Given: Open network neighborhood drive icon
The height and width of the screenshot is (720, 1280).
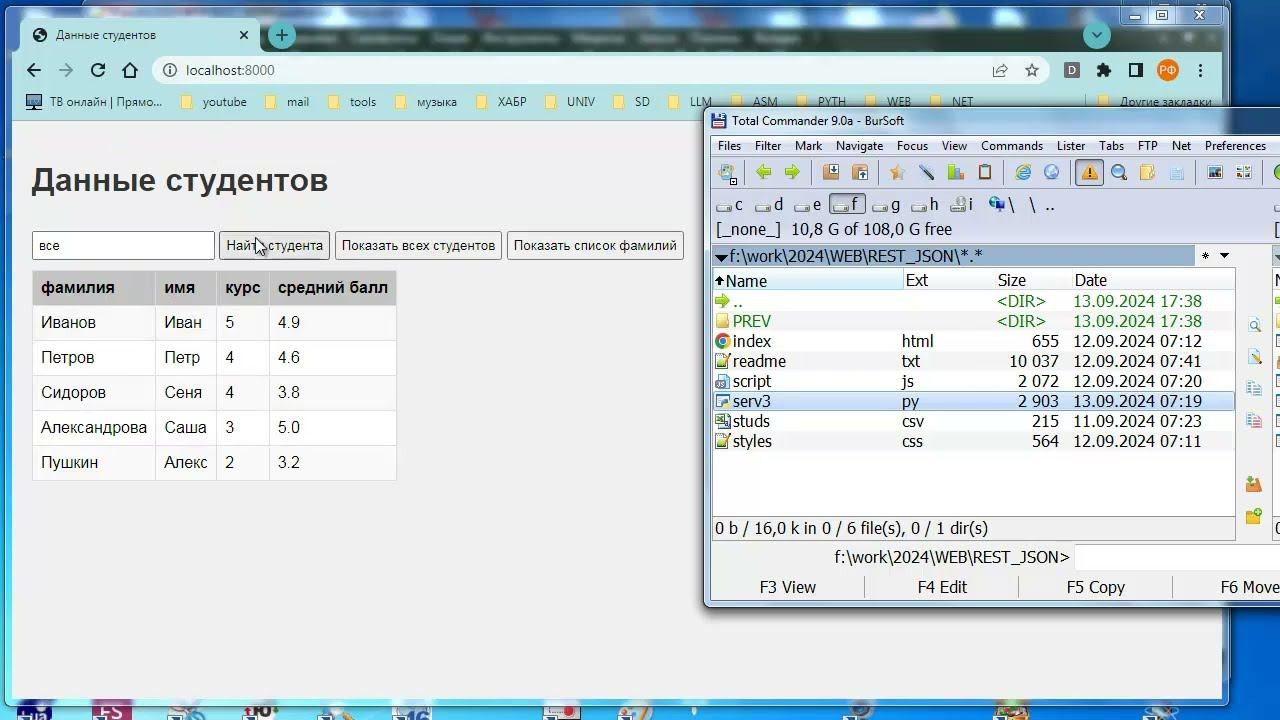Looking at the screenshot, I should tap(1001, 205).
